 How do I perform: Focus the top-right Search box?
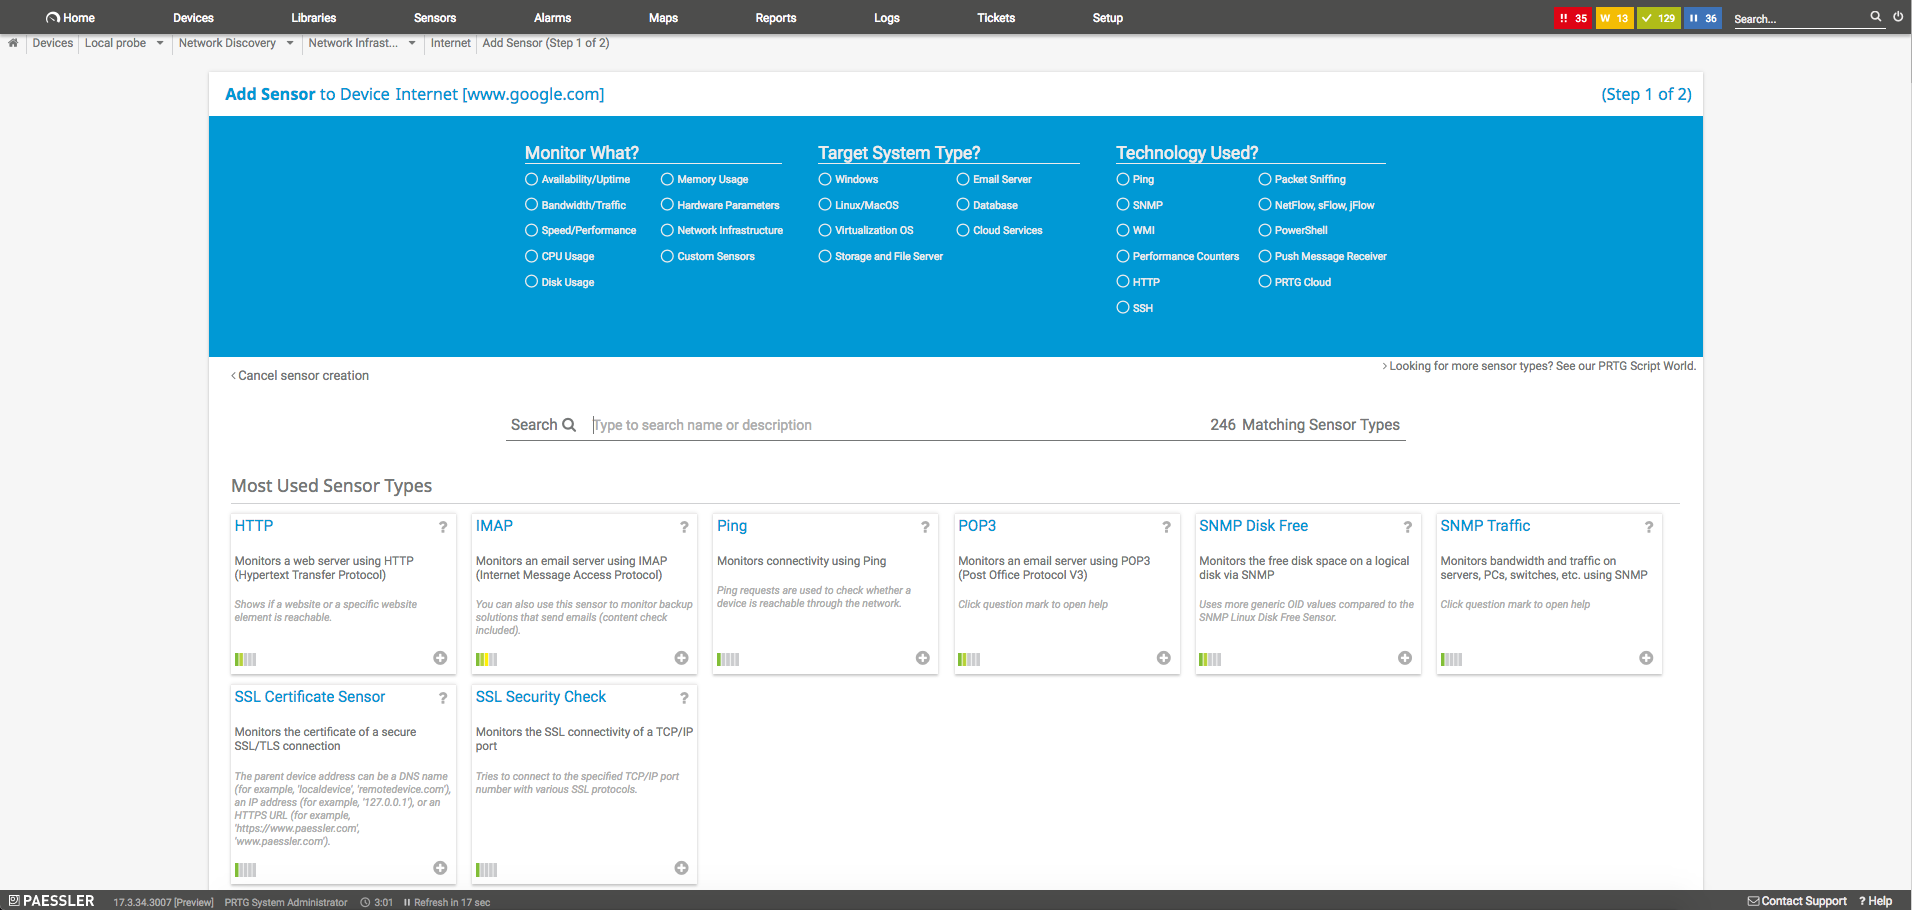[1800, 19]
